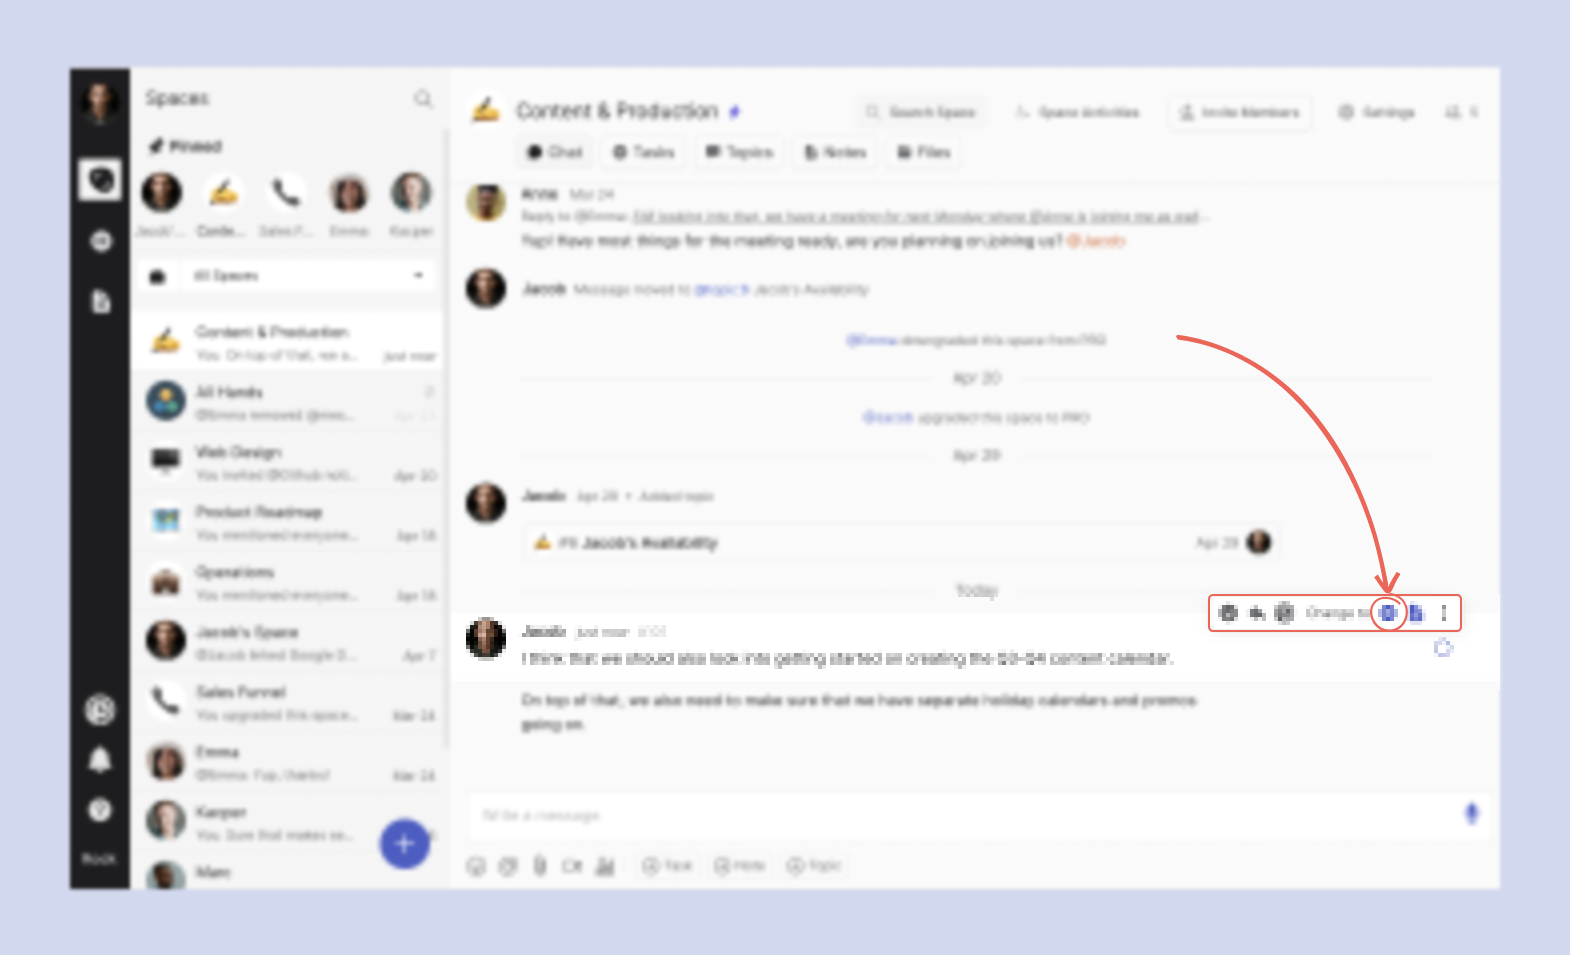Switch to the Chat tab
The width and height of the screenshot is (1570, 955).
coord(555,152)
